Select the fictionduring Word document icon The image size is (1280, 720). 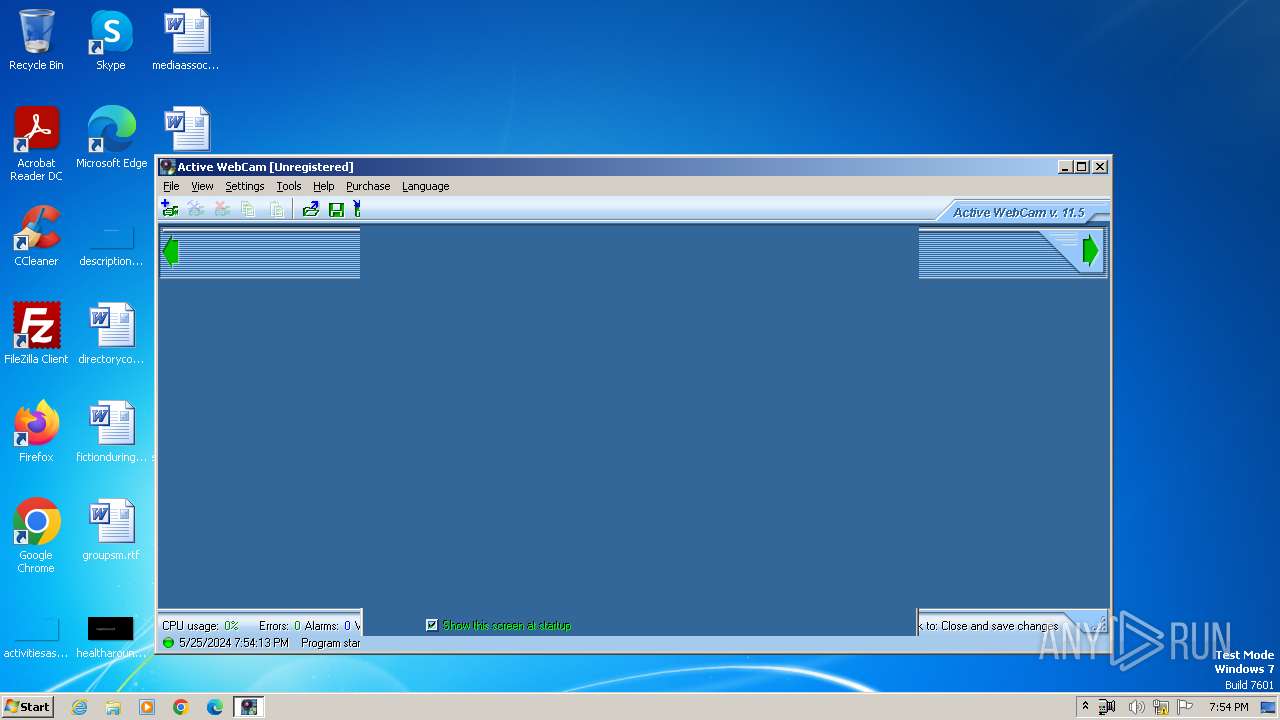[x=111, y=432]
